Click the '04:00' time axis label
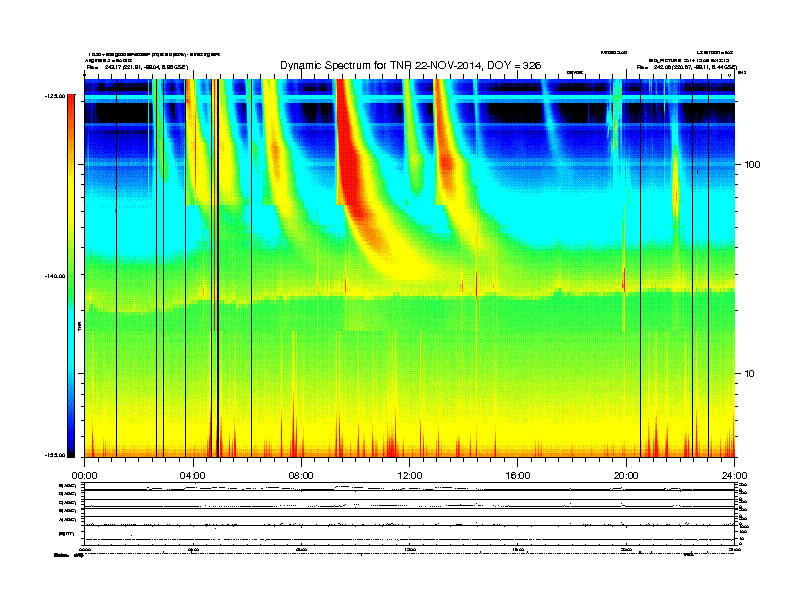 [193, 476]
